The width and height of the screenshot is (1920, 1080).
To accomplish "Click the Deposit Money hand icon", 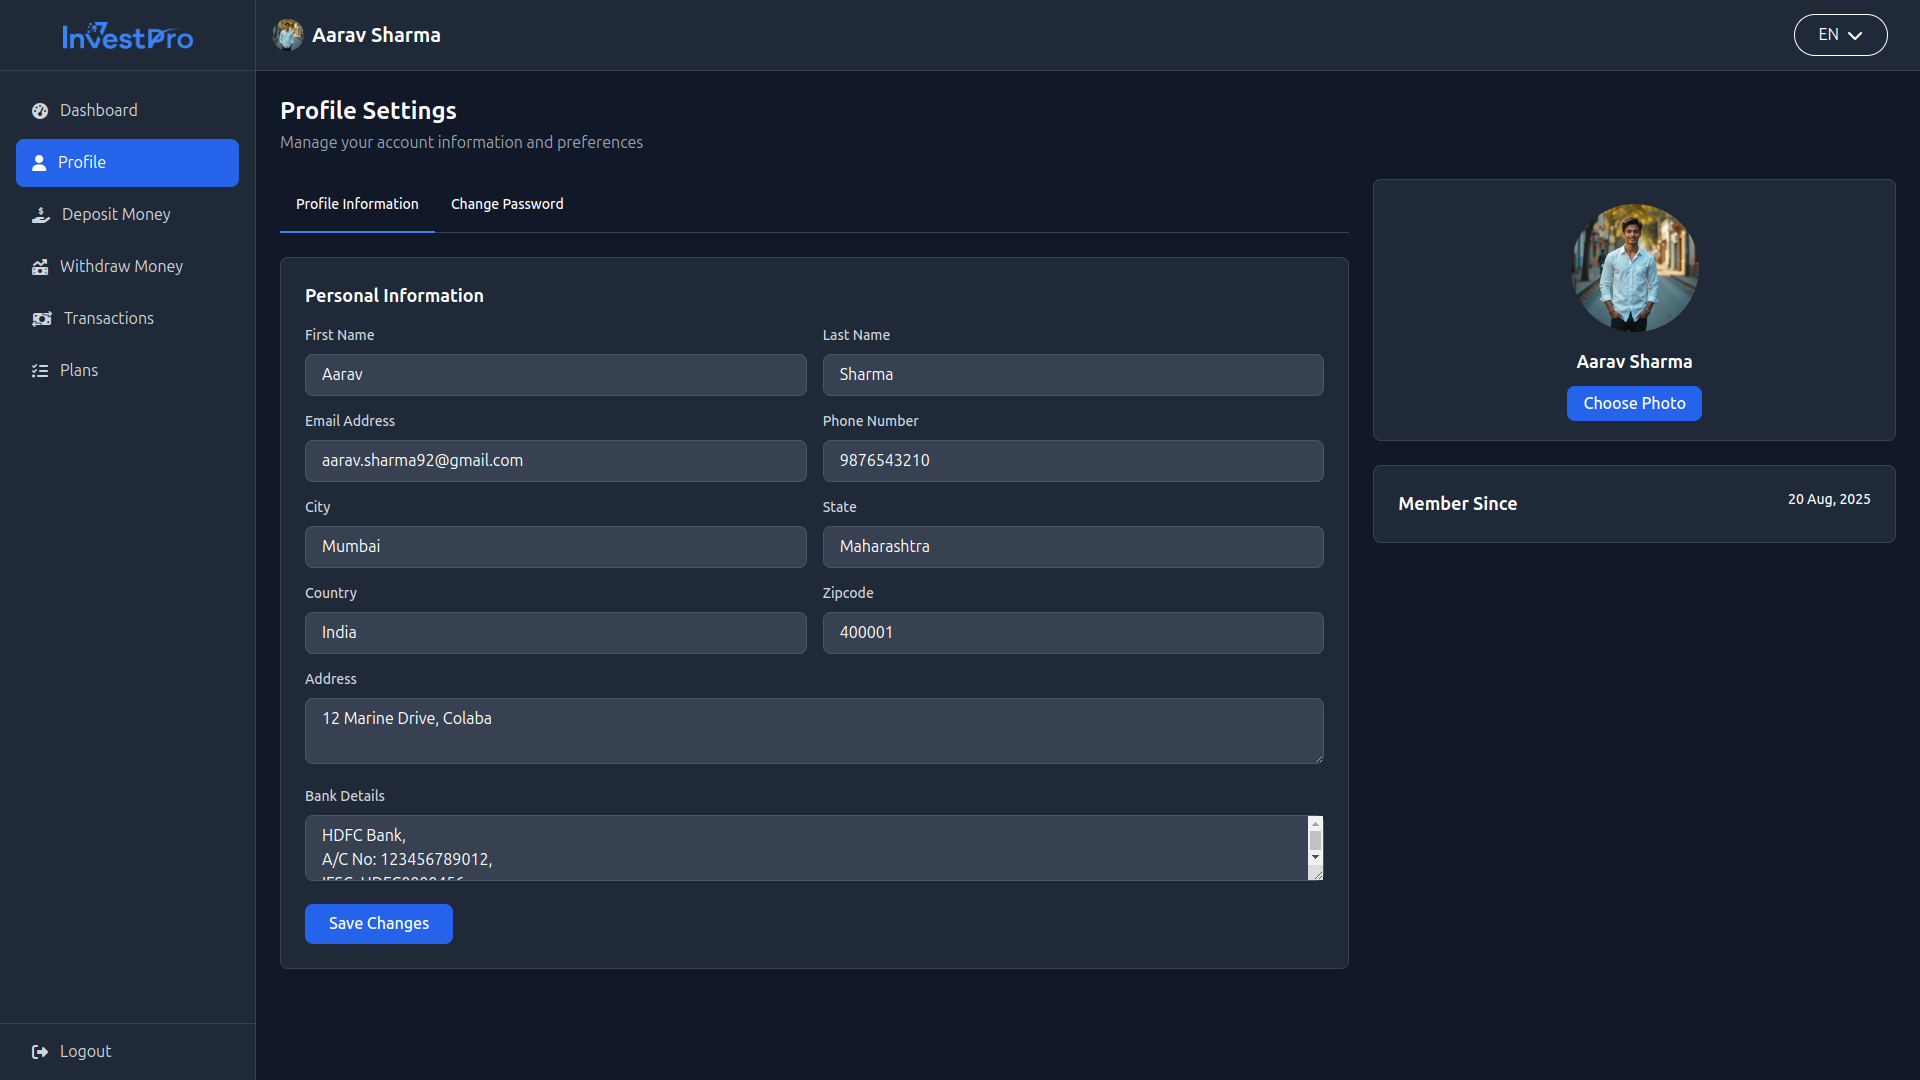I will (41, 215).
